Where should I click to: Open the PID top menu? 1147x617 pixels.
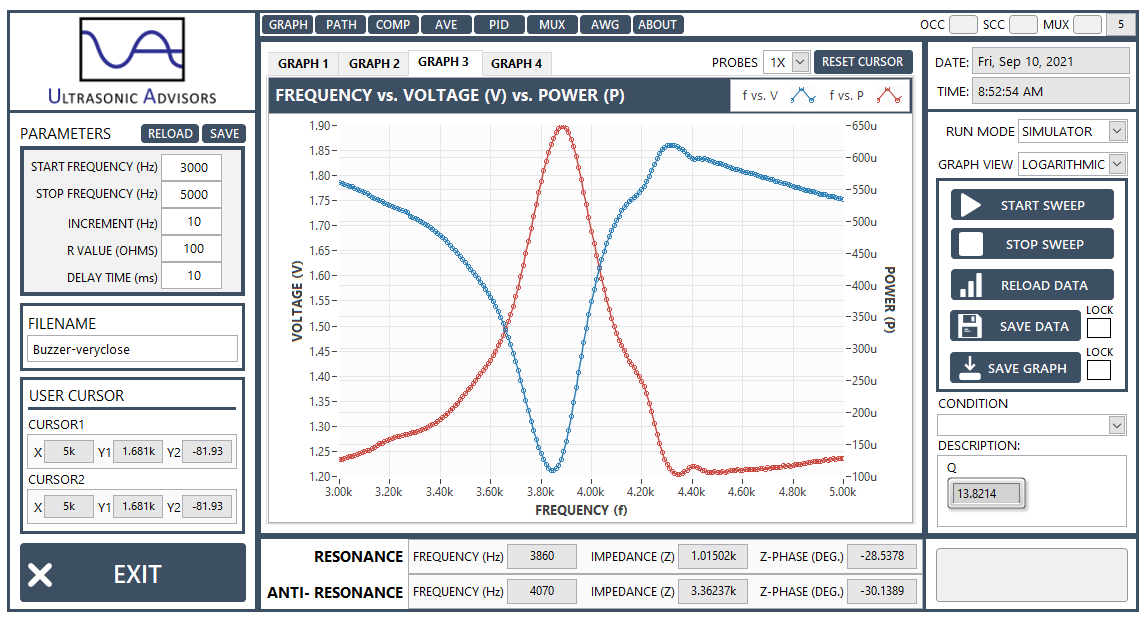tap(499, 24)
